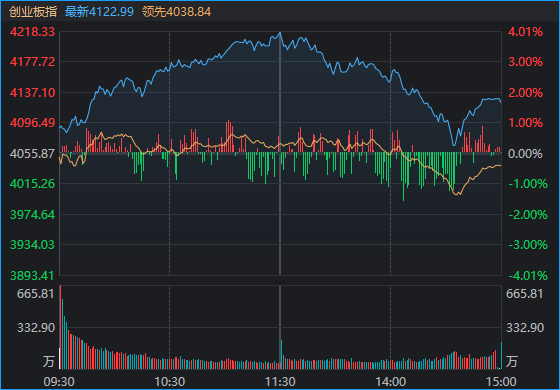
Task: Click the 创业板指 index title
Action: [33, 12]
